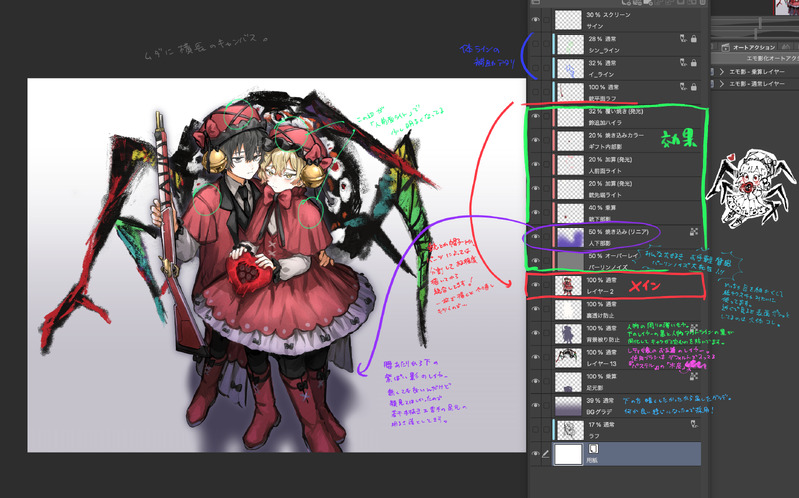The width and height of the screenshot is (799, 498).
Task: Click the BGグラデ gradient thumbnail
Action: click(568, 406)
